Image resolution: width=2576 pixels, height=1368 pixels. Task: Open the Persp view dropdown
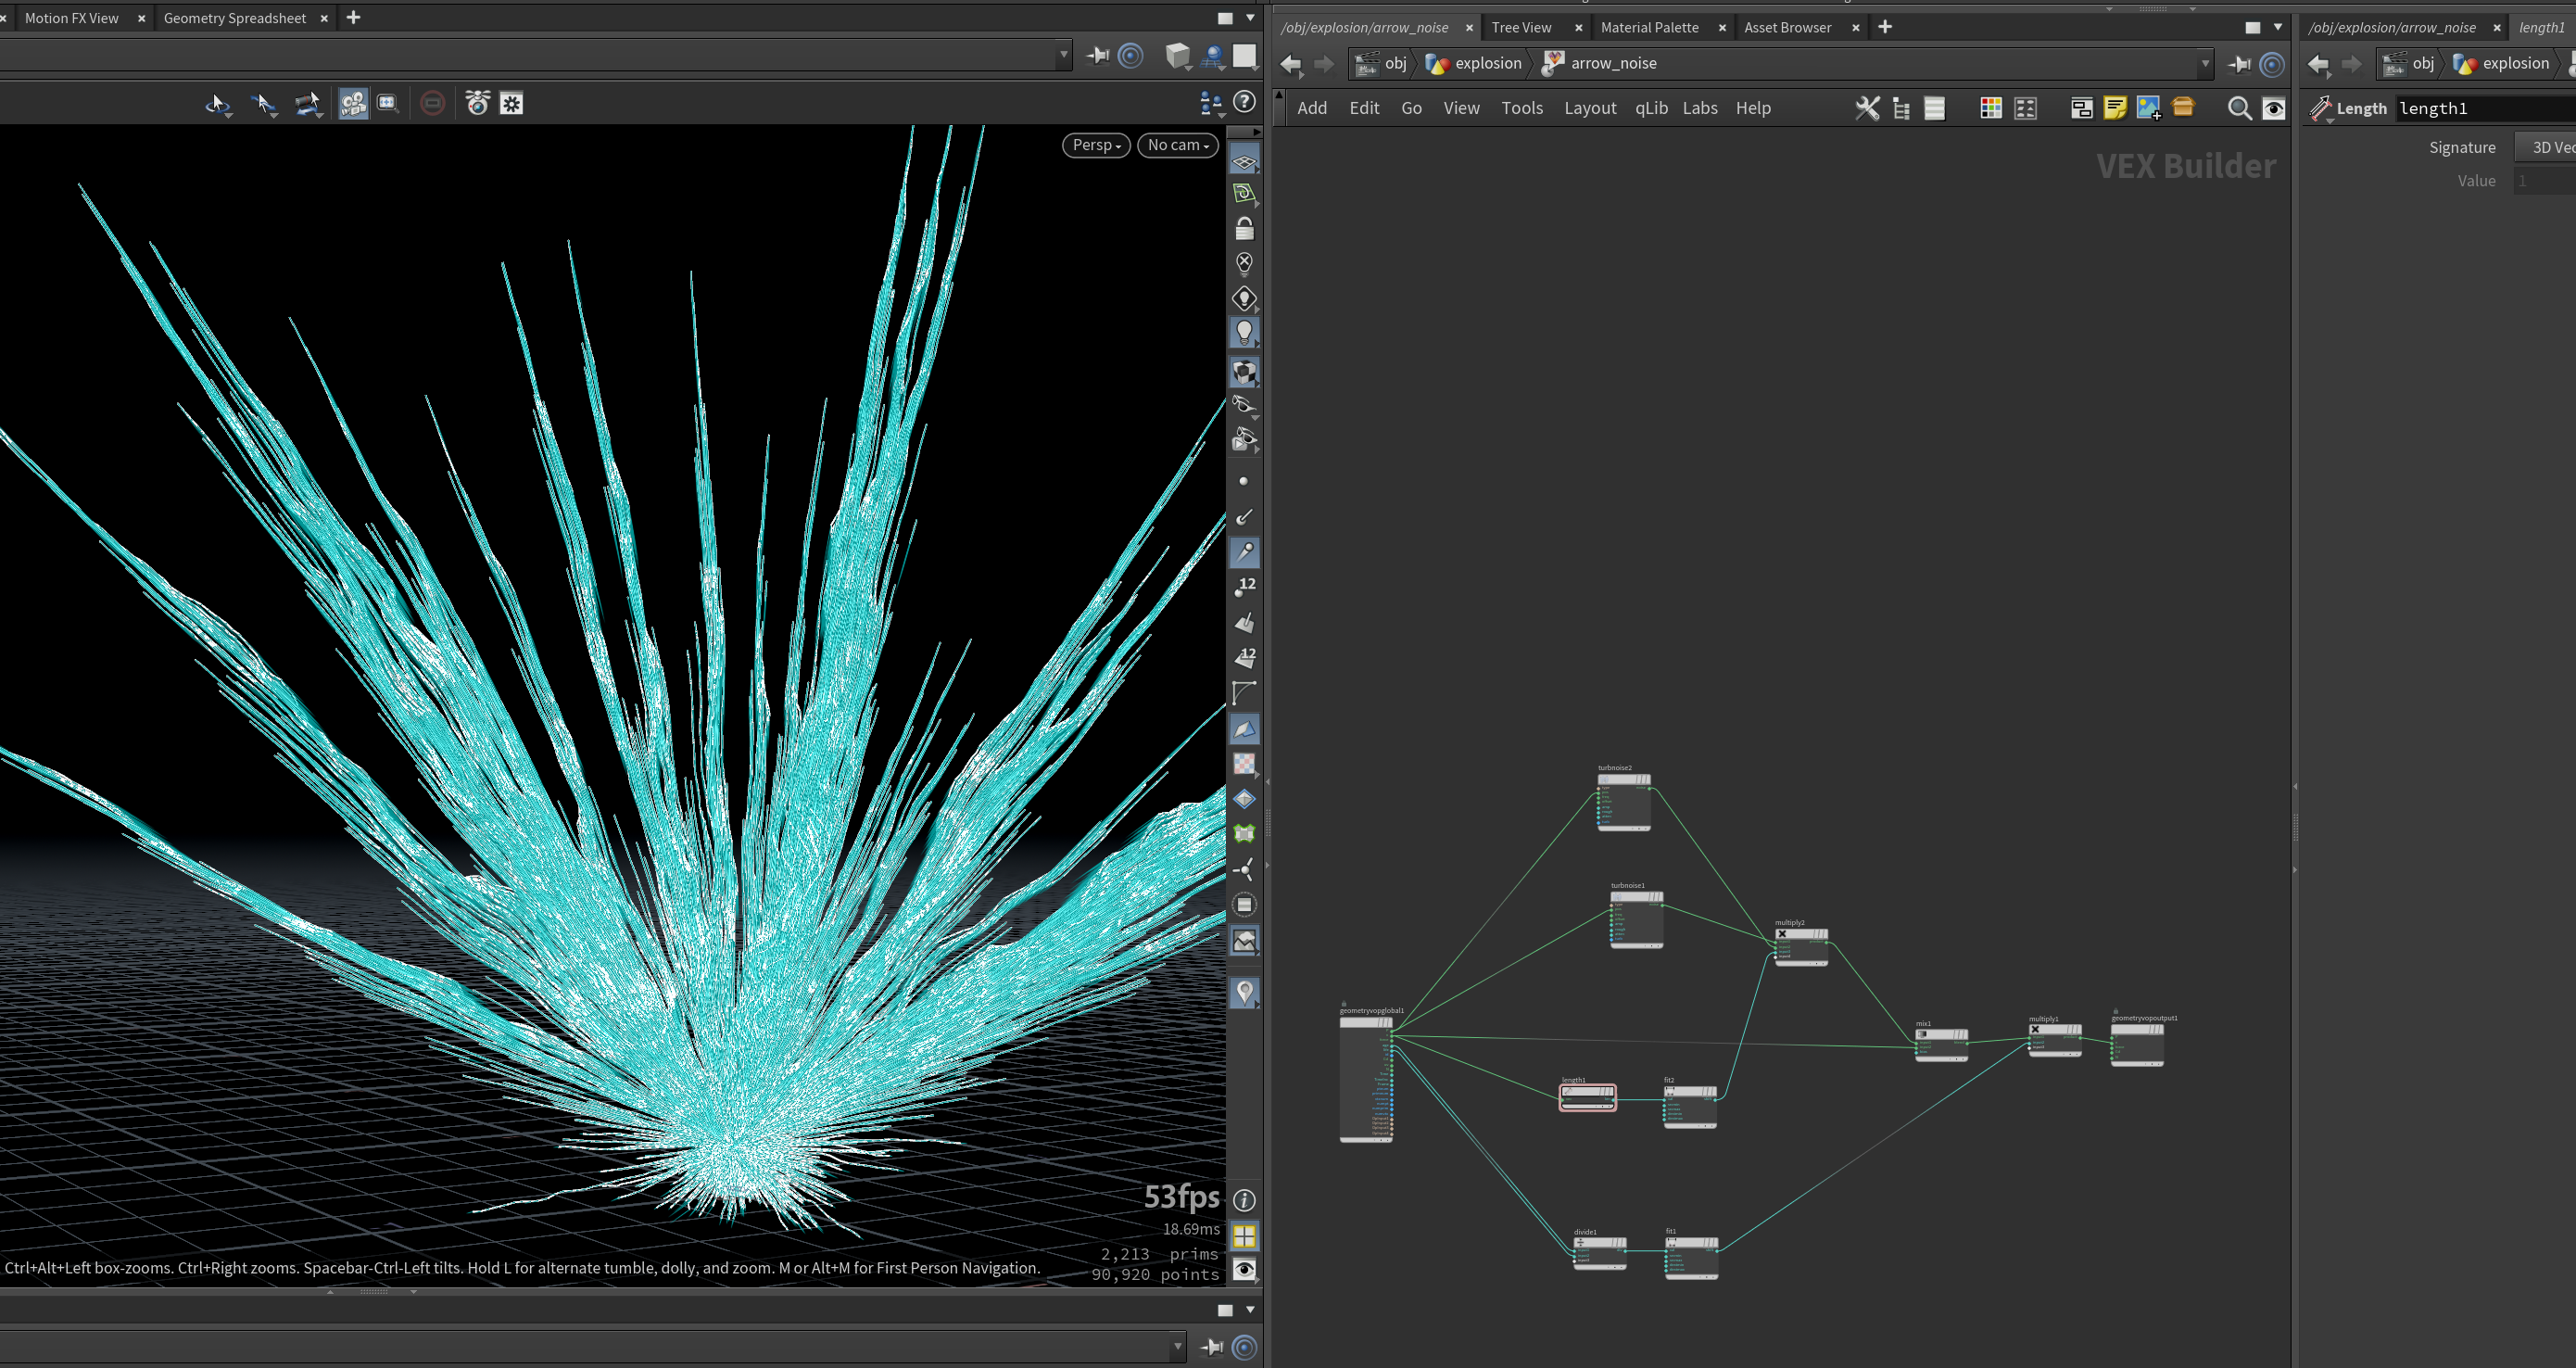pos(1096,145)
